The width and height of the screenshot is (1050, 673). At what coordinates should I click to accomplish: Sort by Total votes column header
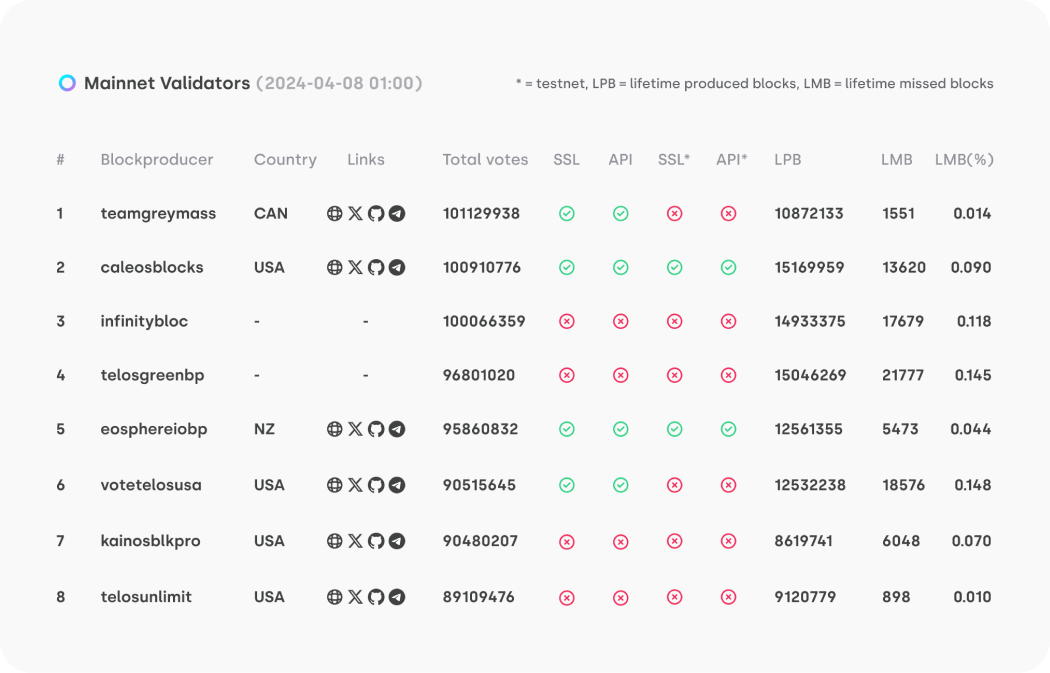[485, 159]
